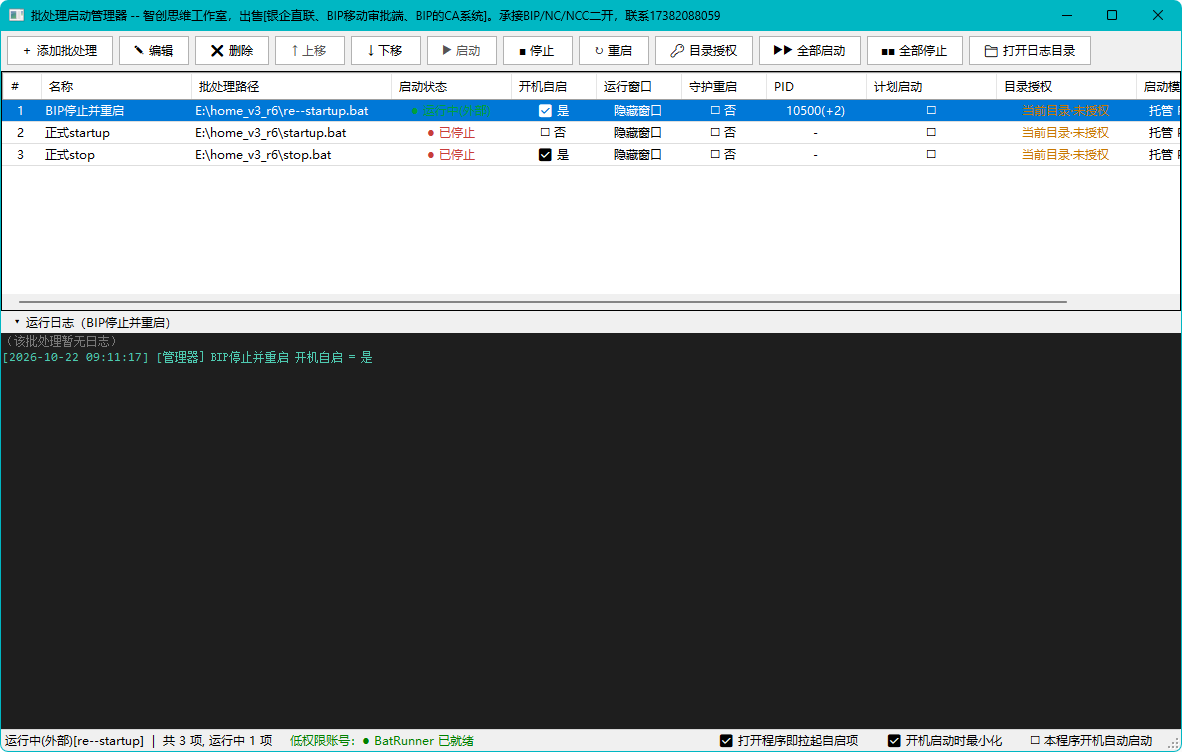
Task: Click path E:\home_v3_r6\startup.bat
Action: tap(271, 133)
